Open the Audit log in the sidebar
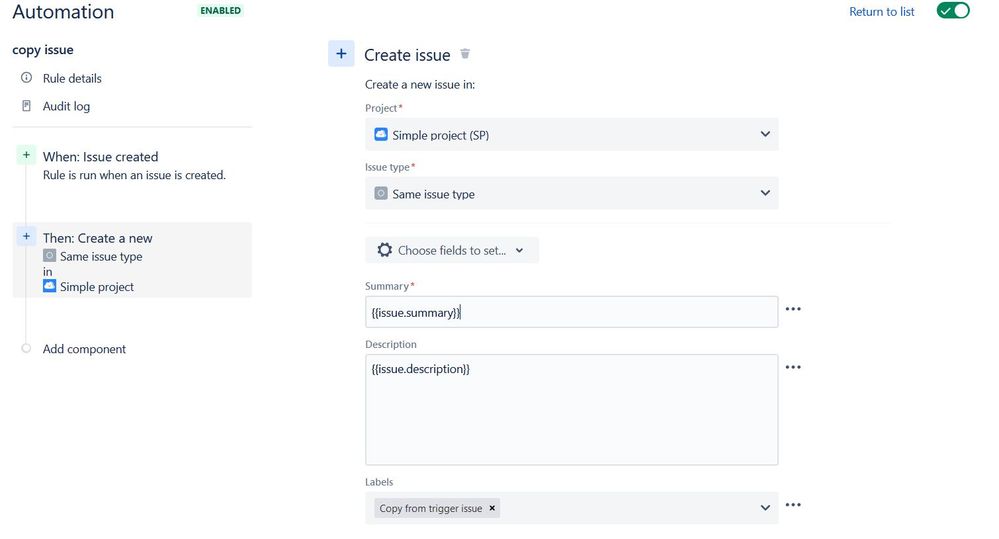This screenshot has height=539, width=999. 66,106
